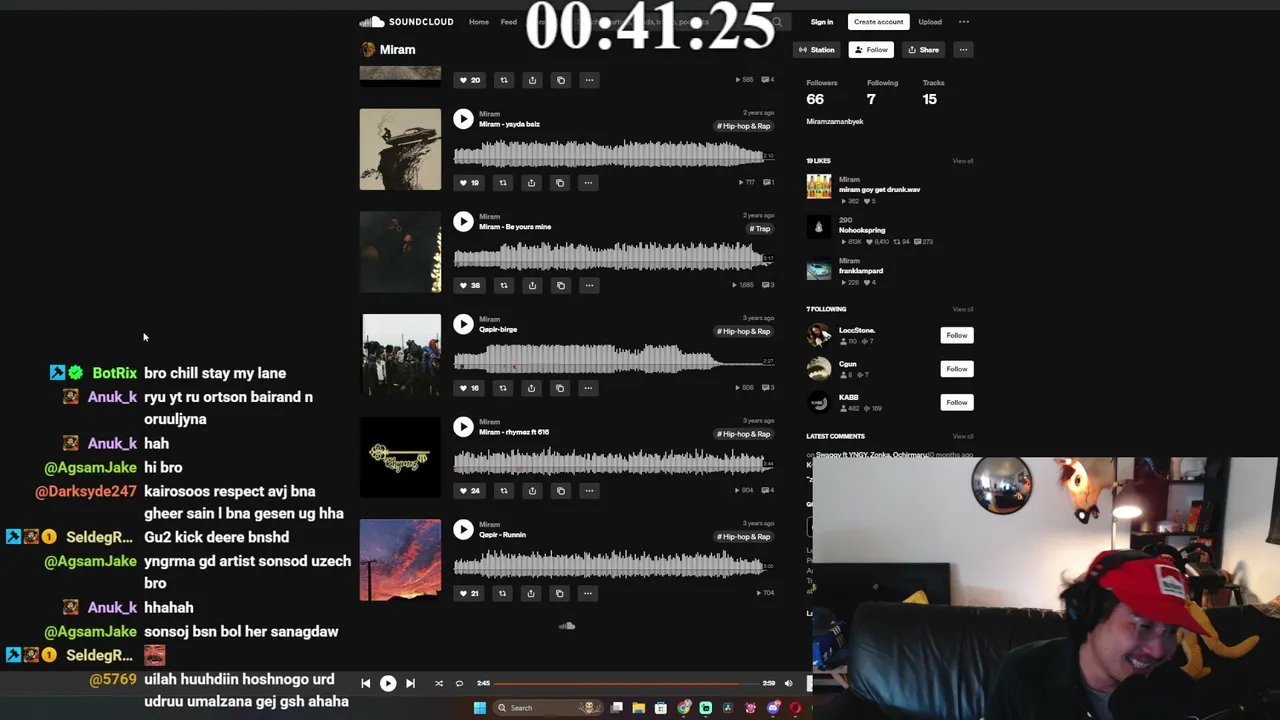This screenshot has height=720, width=1280.
Task: Copy link for "Qepir - Runnin" track
Action: coord(560,593)
